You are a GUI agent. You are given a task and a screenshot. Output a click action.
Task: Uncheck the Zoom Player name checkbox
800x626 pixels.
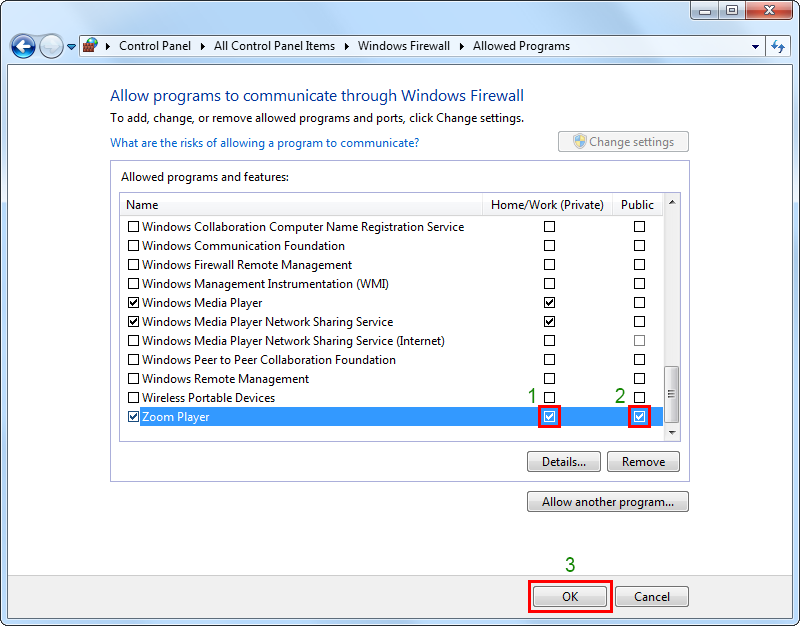[x=133, y=416]
